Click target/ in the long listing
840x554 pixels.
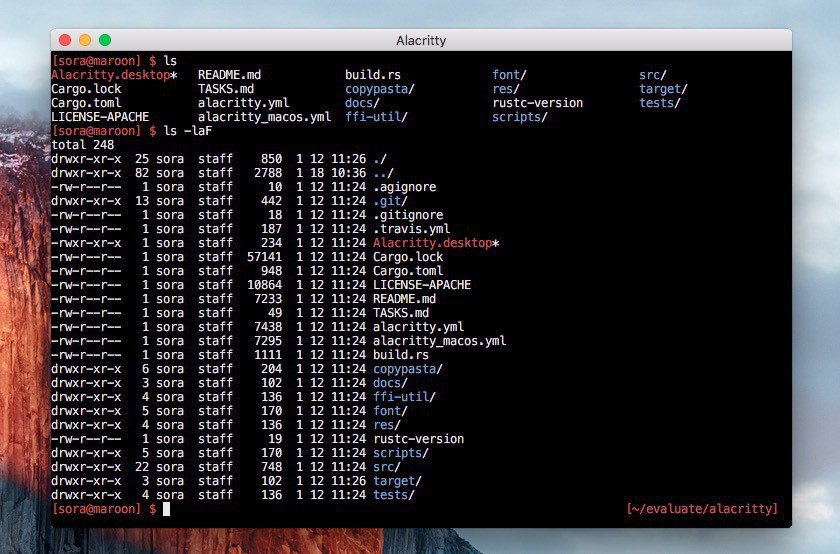(398, 481)
